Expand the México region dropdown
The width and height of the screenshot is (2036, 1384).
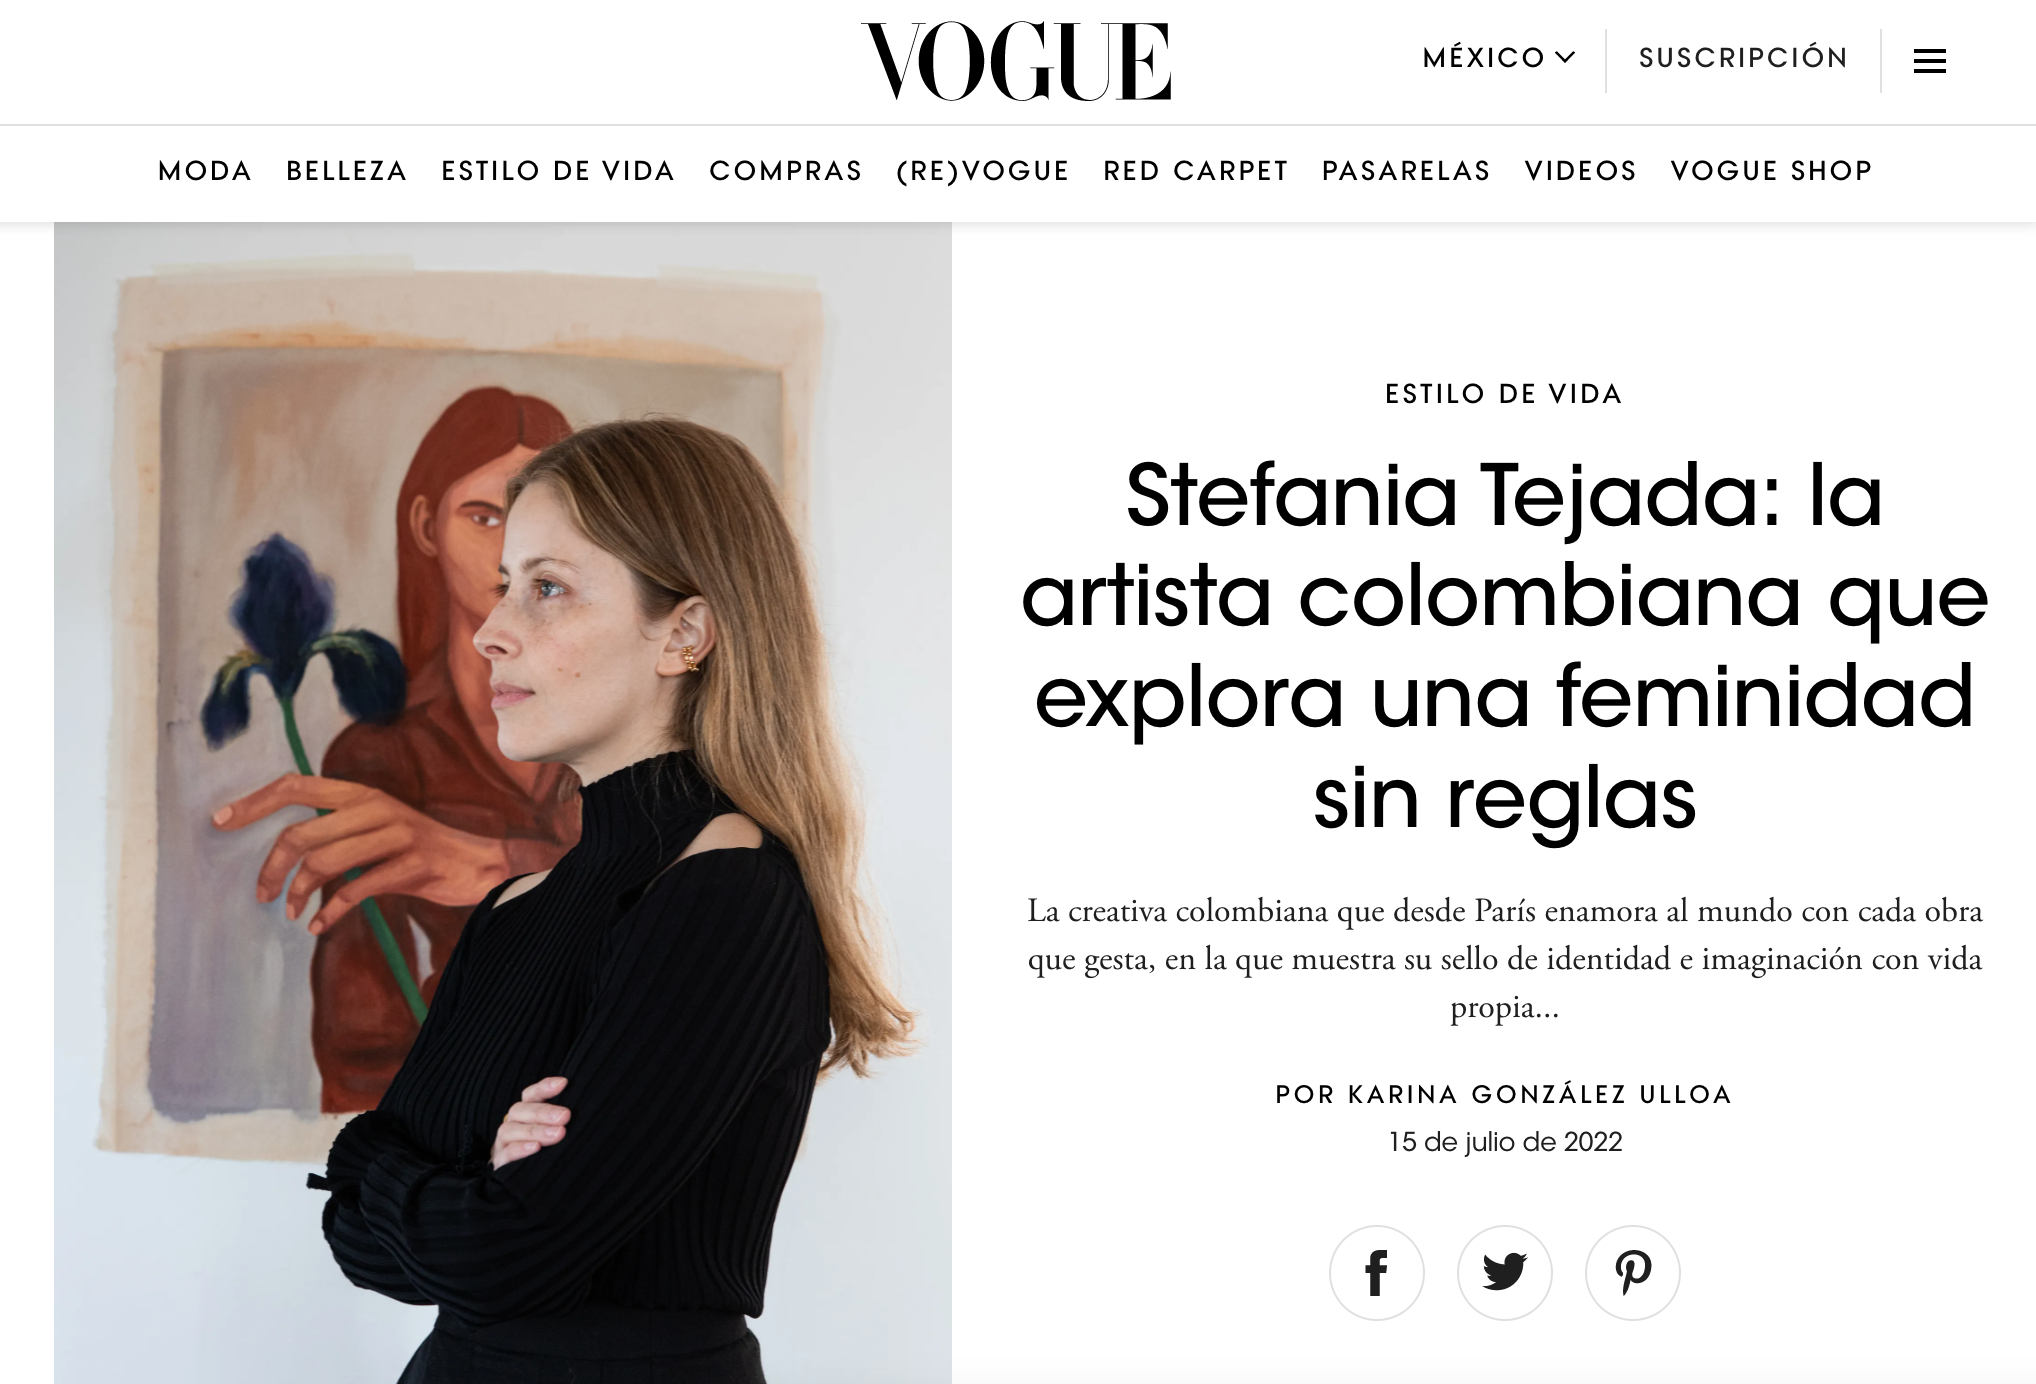coord(1499,58)
